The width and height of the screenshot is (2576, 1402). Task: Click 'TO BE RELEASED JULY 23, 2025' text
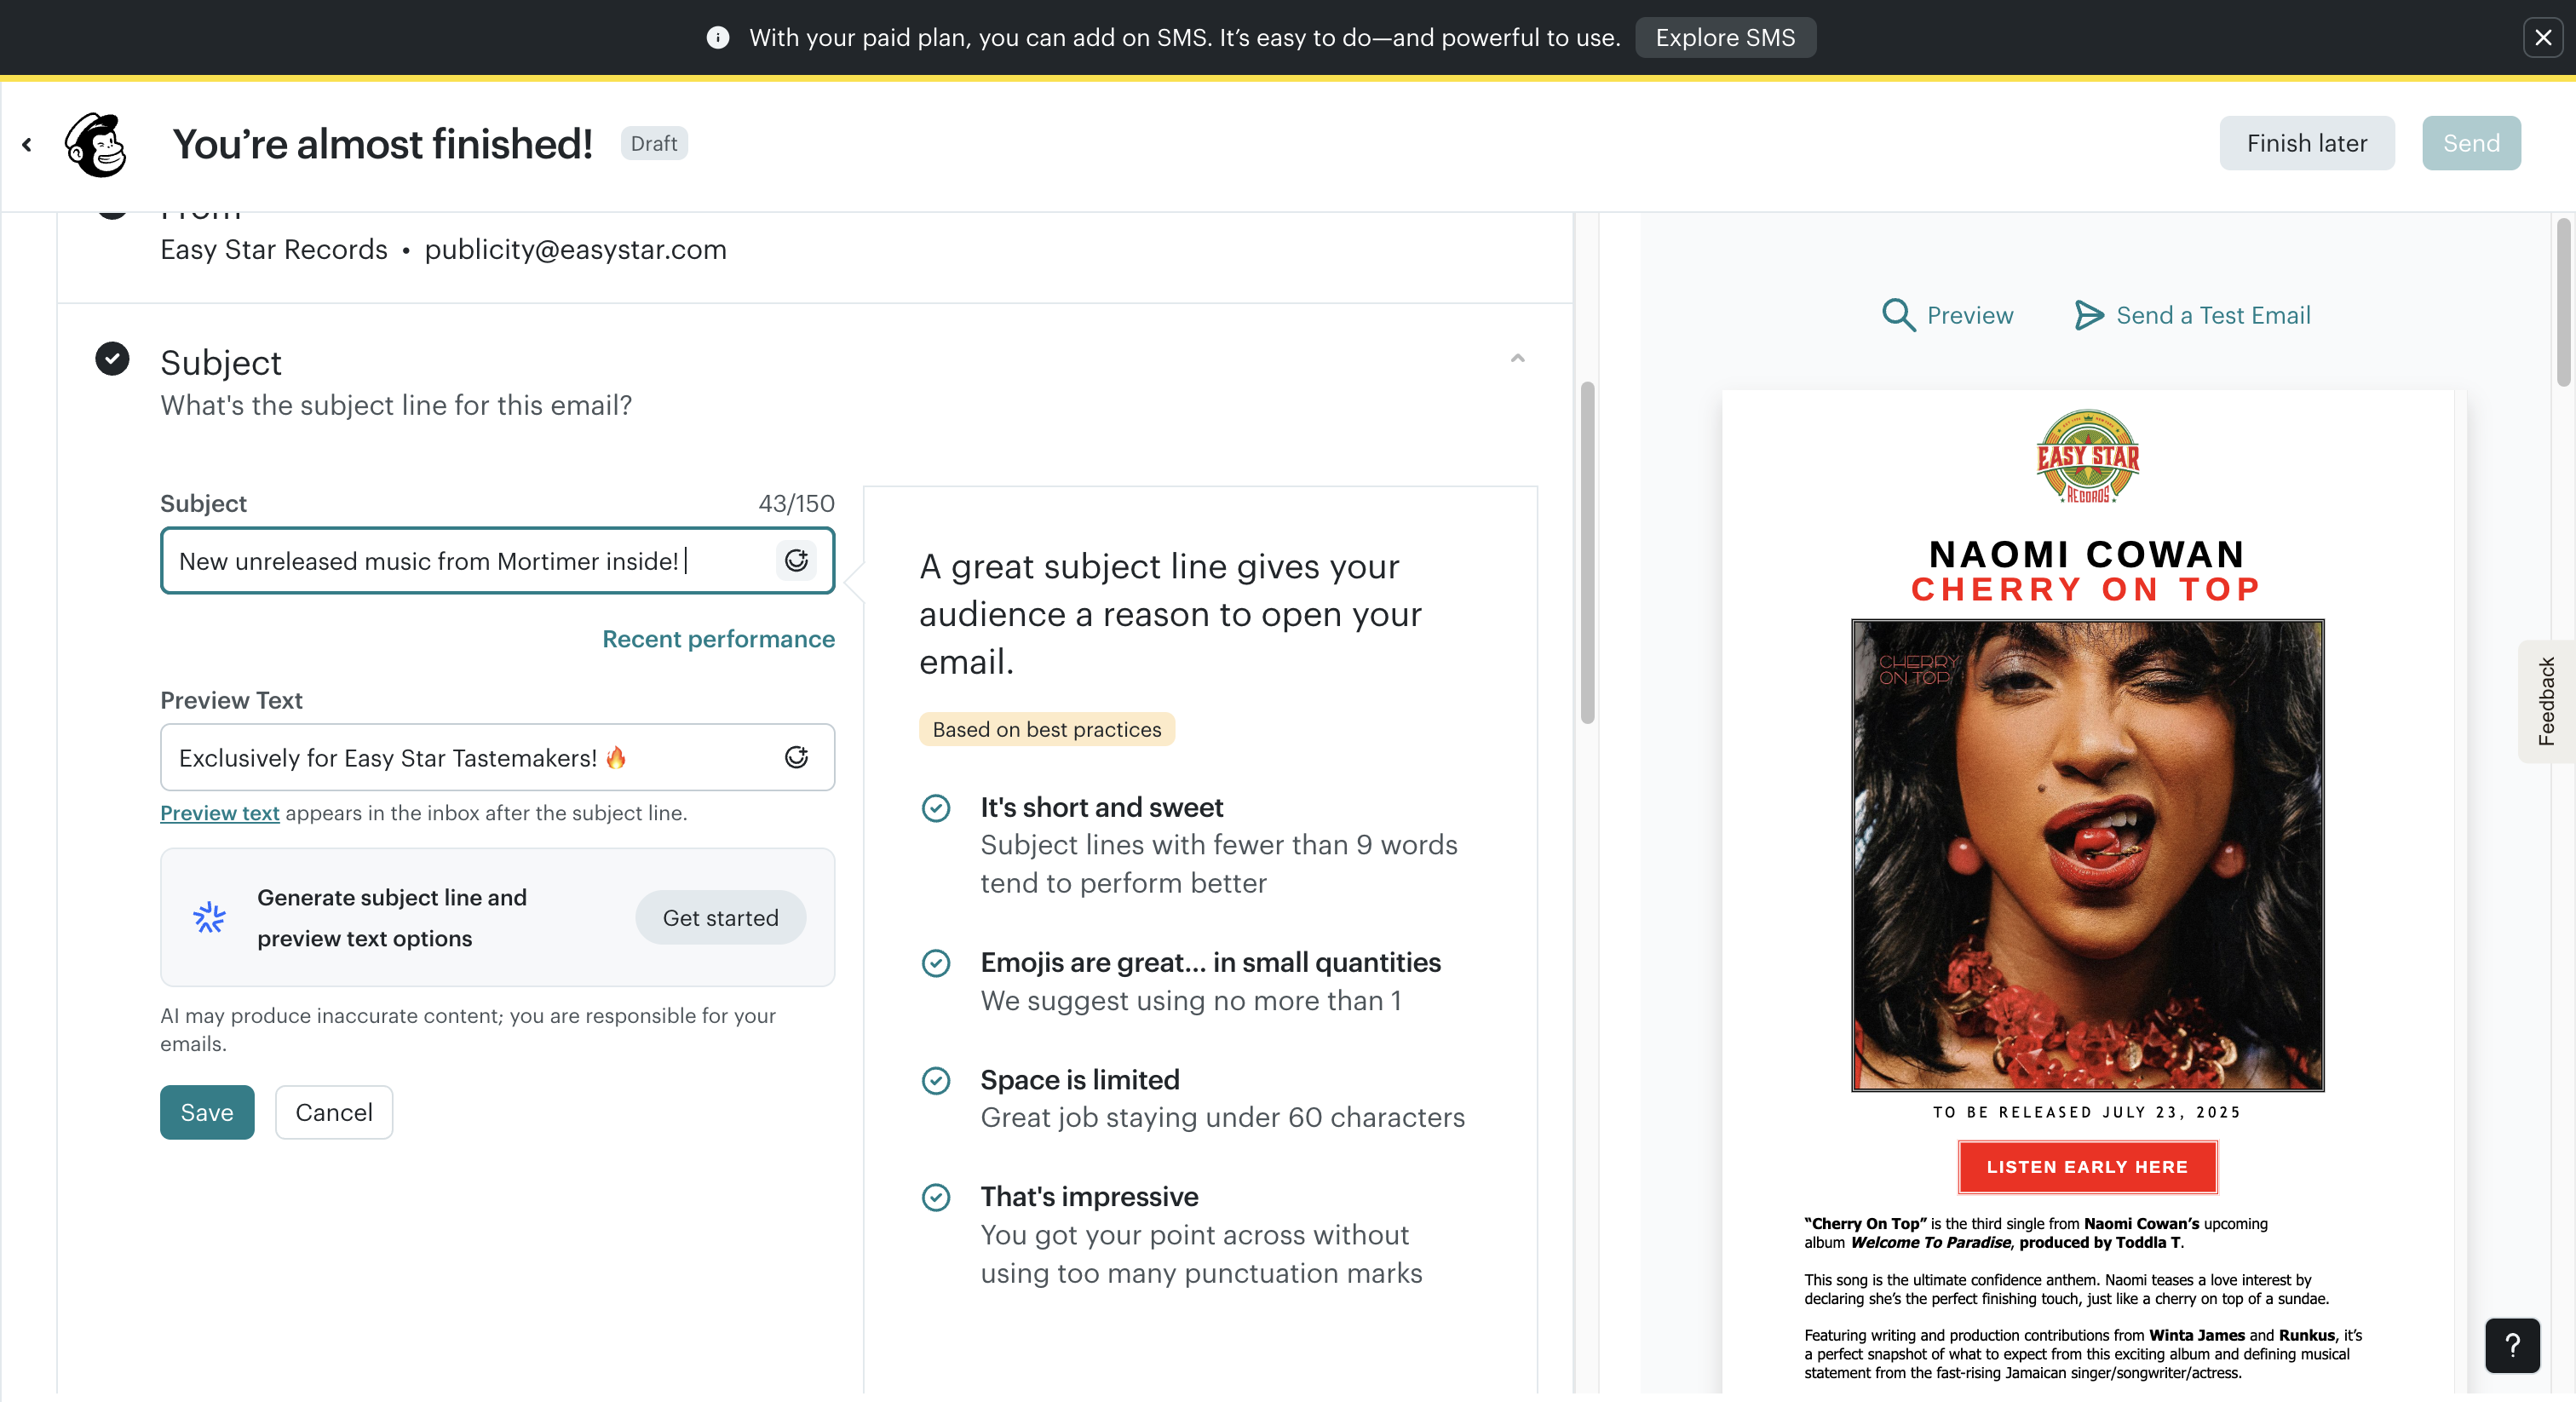pyautogui.click(x=2087, y=1112)
